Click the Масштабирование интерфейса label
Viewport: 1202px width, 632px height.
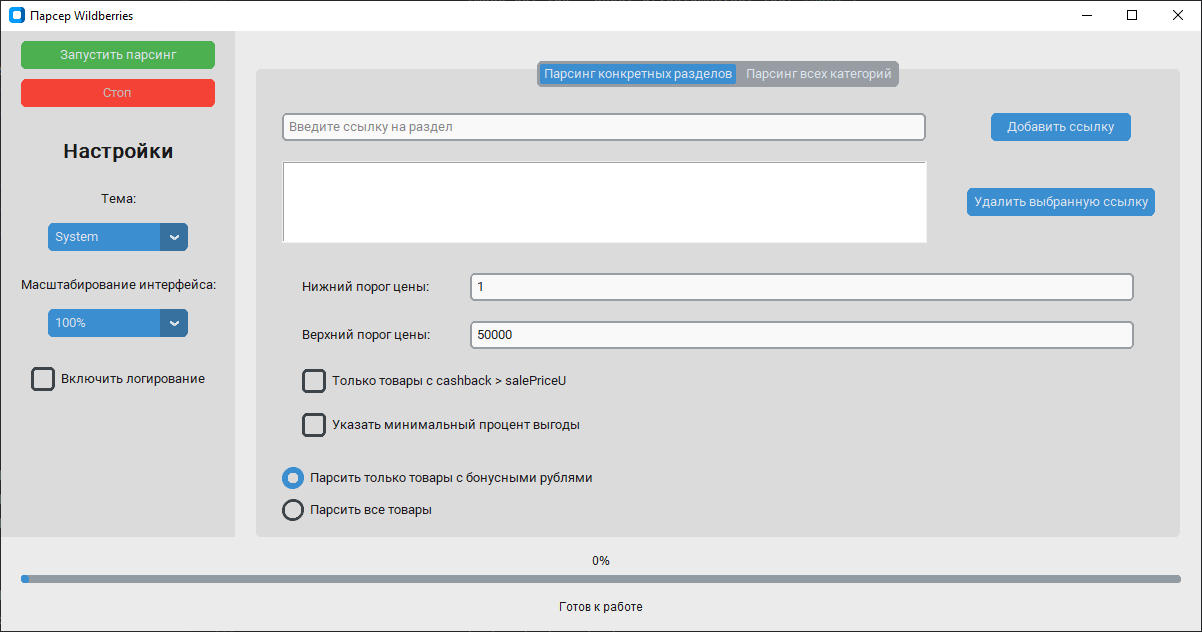(118, 285)
